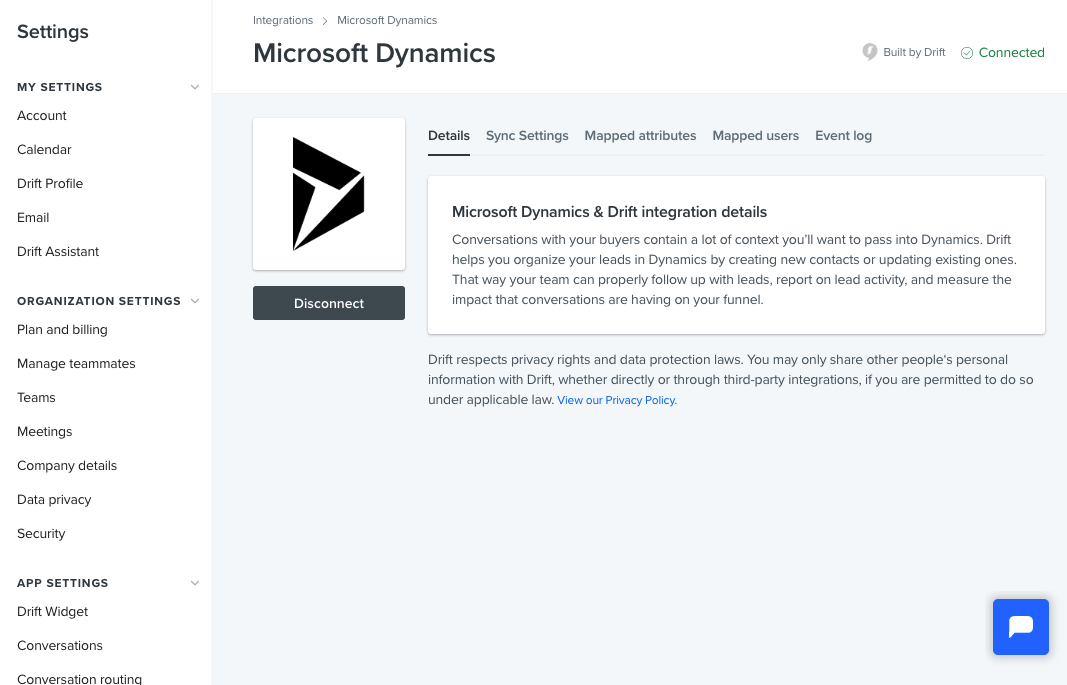Collapse the Organization Settings section
Viewport: 1067px width, 685px height.
195,301
